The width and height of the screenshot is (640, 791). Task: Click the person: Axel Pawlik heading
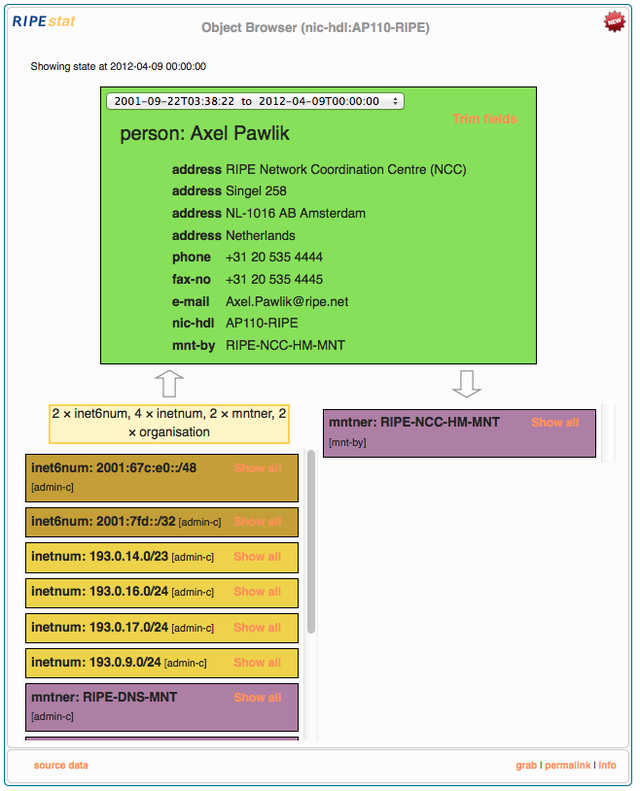204,133
